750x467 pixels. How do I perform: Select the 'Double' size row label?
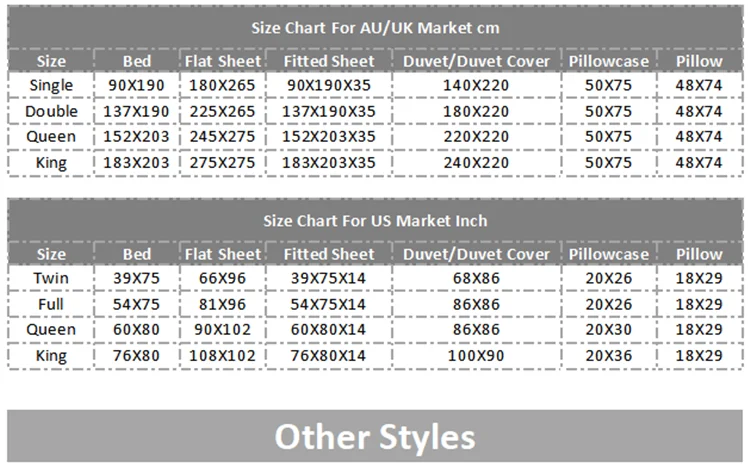coord(51,110)
